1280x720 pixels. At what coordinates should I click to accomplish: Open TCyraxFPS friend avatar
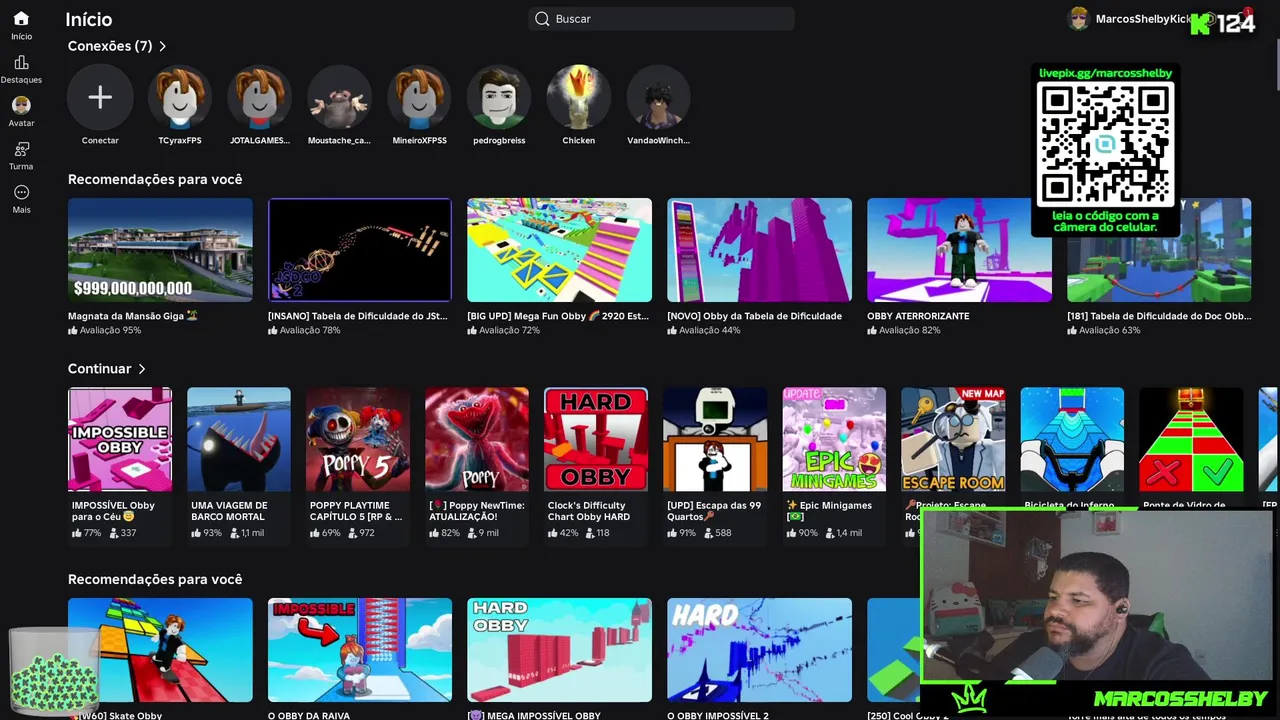tap(180, 97)
